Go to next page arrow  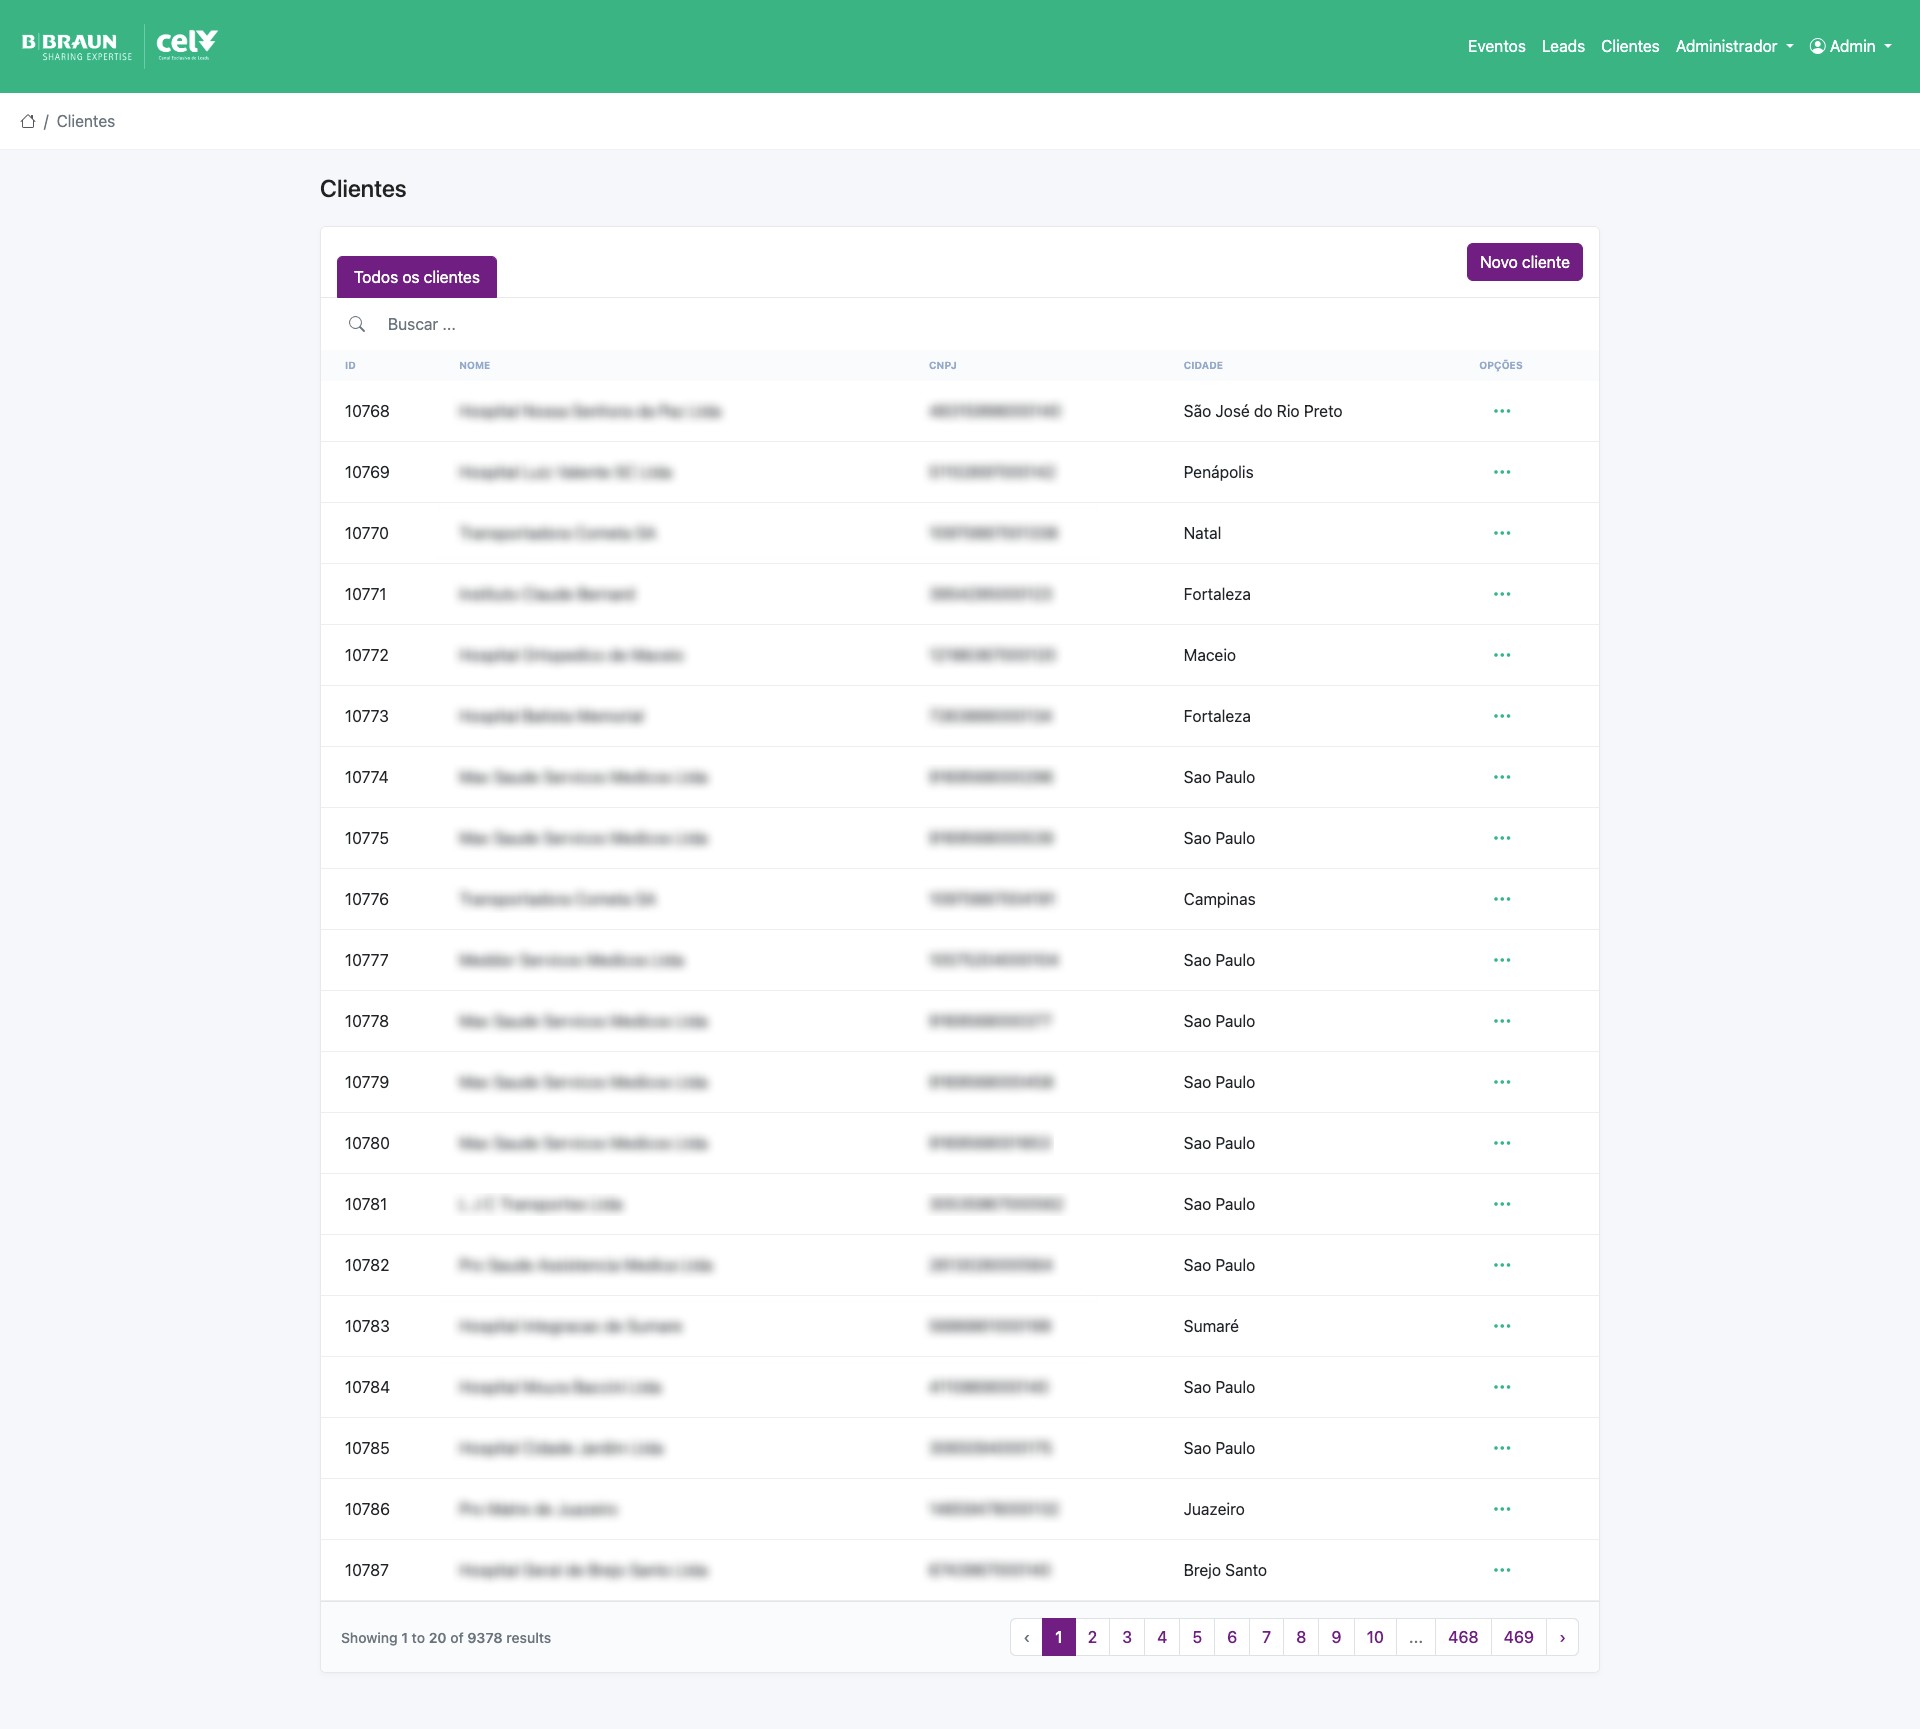click(x=1562, y=1637)
